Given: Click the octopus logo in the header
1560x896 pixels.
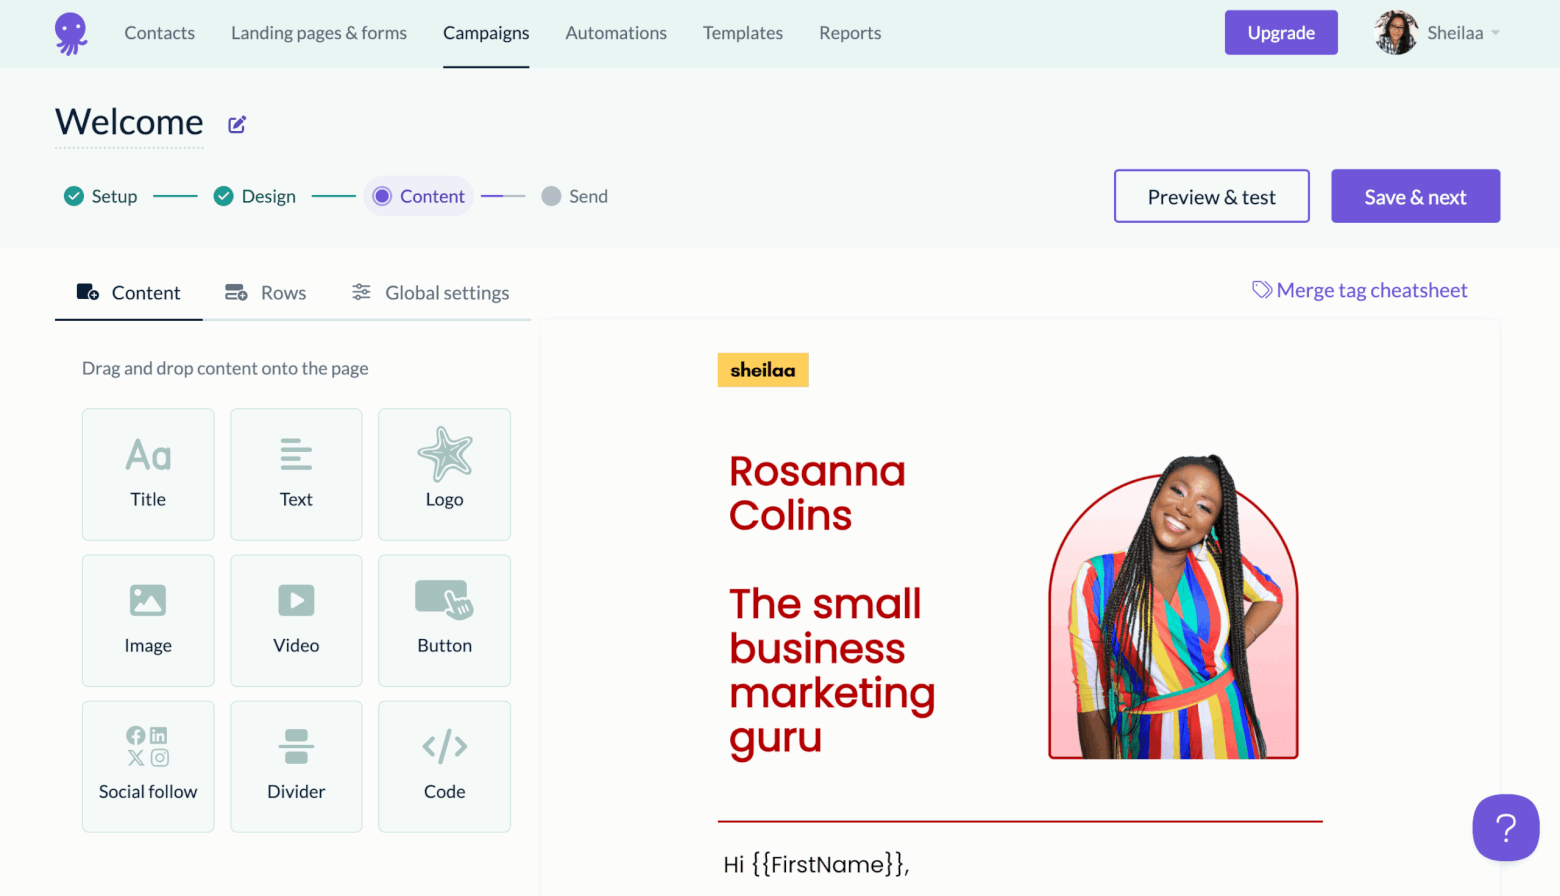Looking at the screenshot, I should pos(71,33).
